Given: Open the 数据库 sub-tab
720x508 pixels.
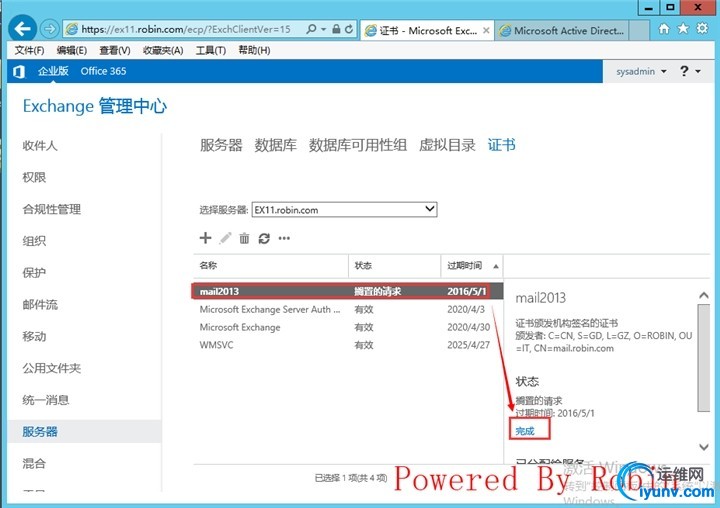Looking at the screenshot, I should coord(276,145).
